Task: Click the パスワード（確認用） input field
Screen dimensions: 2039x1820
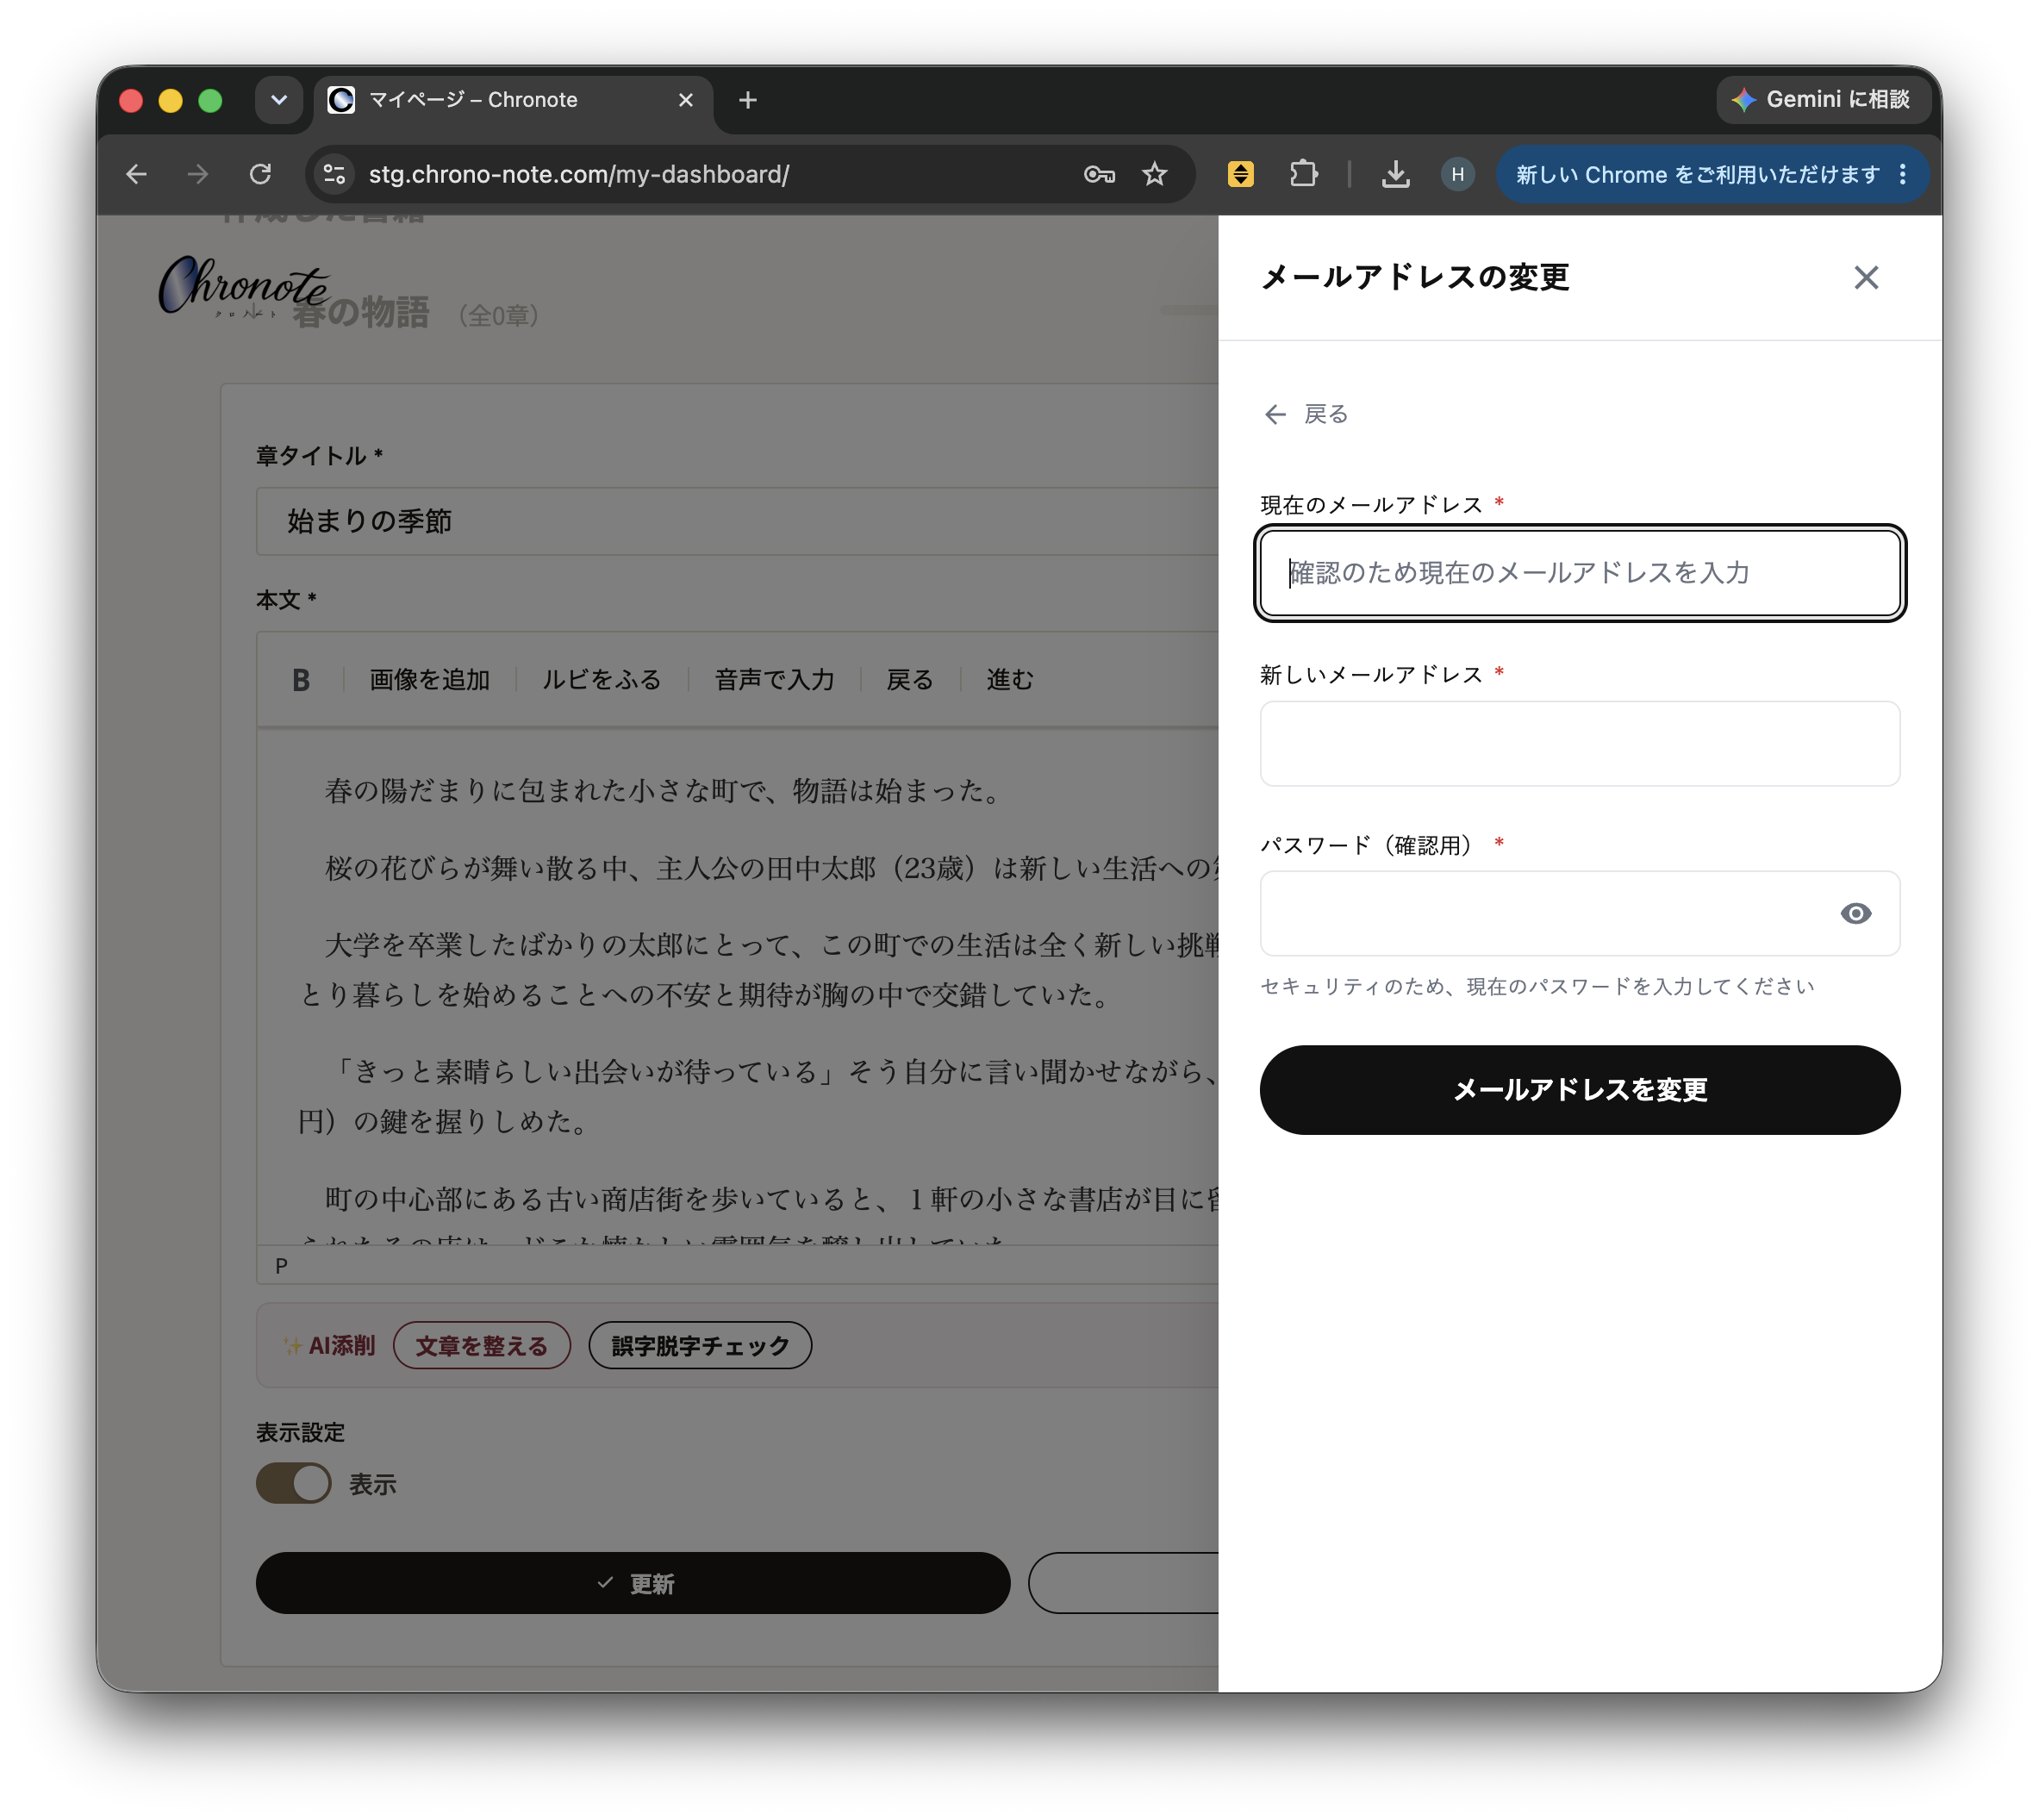Action: pos(1579,913)
